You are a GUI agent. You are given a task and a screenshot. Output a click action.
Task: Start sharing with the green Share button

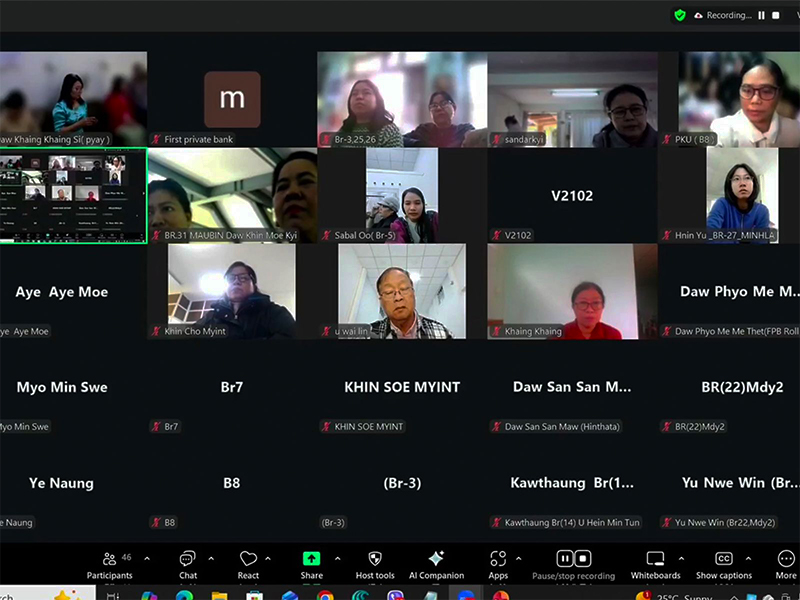pyautogui.click(x=311, y=559)
